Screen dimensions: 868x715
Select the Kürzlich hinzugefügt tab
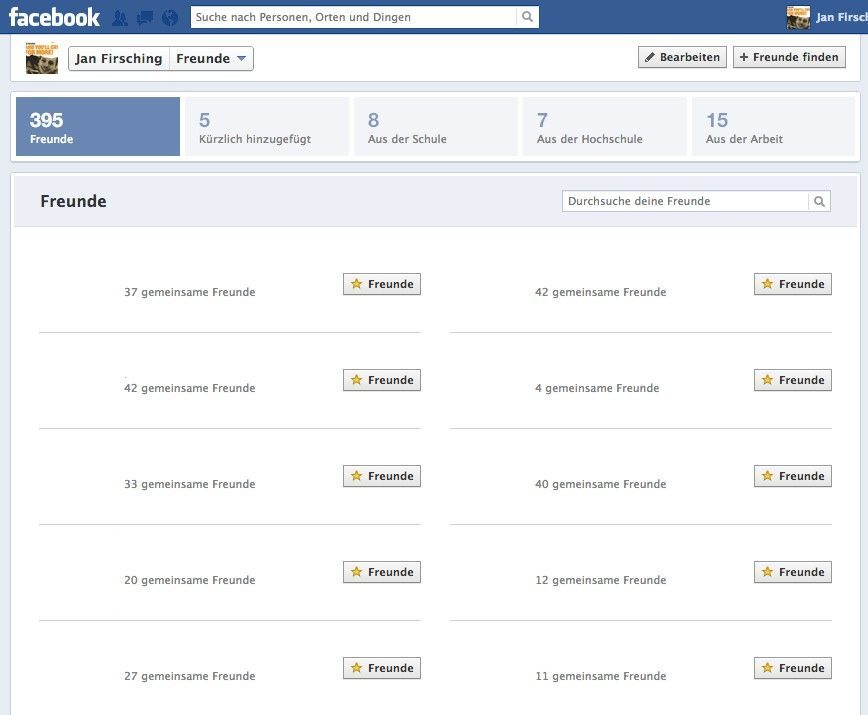[267, 127]
